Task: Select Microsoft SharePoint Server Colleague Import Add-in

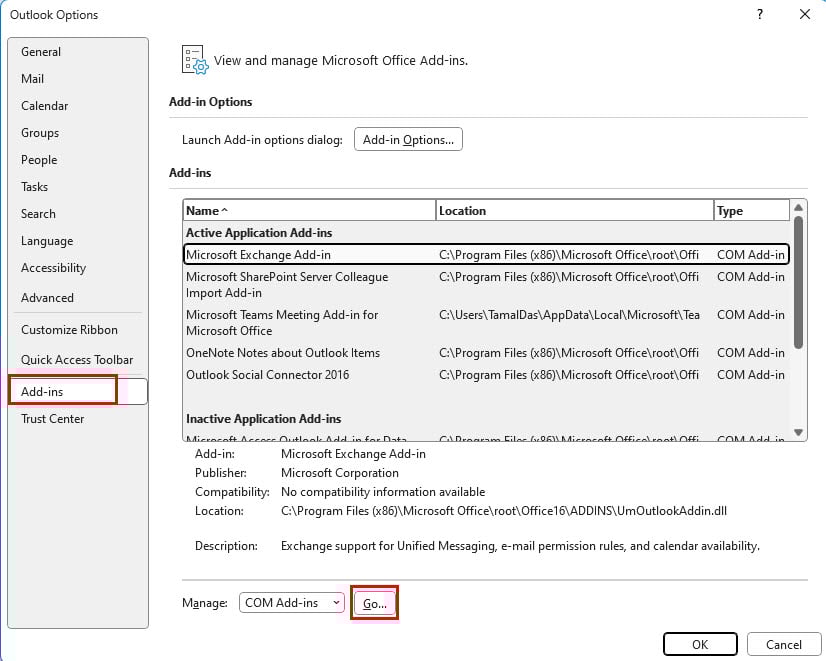Action: 486,284
